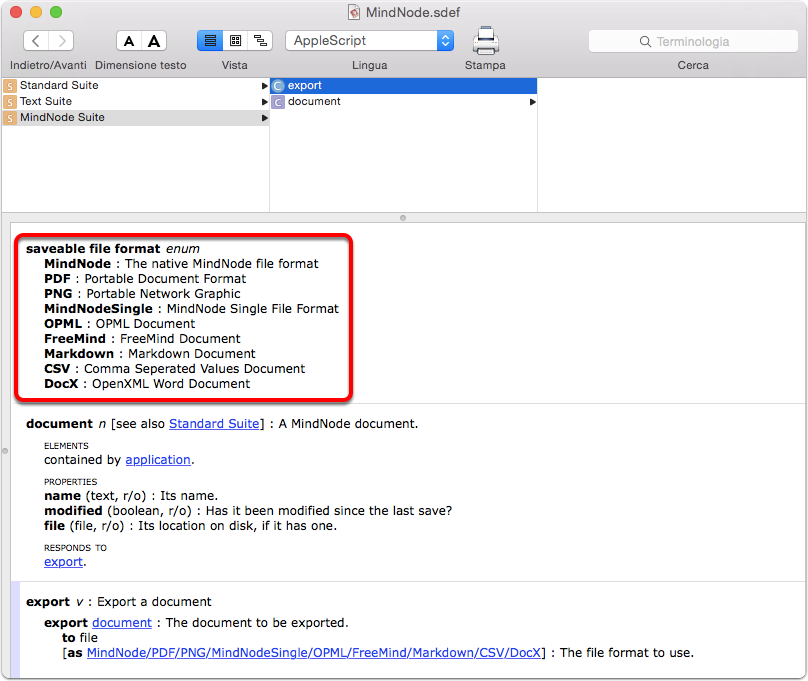
Task: Follow the export link under Responds To
Action: point(63,561)
